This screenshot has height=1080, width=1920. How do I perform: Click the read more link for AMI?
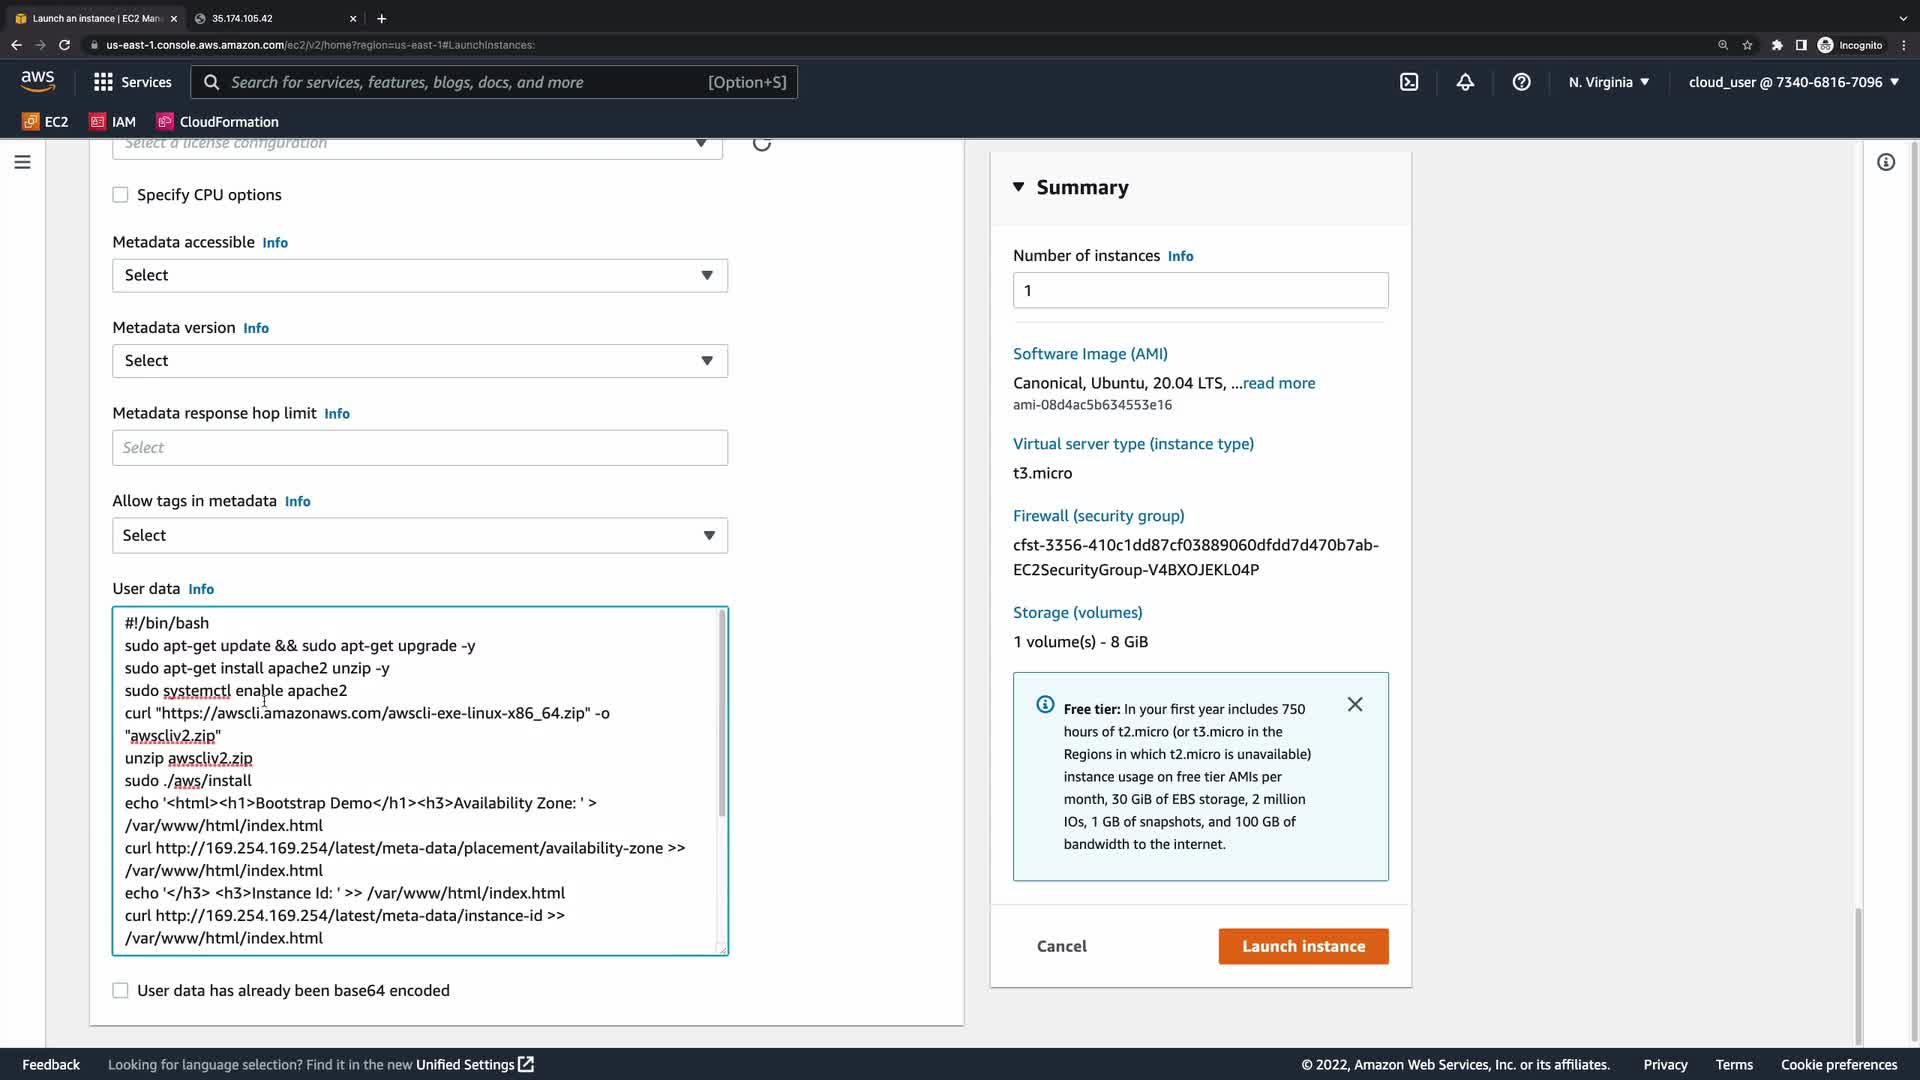pos(1278,383)
